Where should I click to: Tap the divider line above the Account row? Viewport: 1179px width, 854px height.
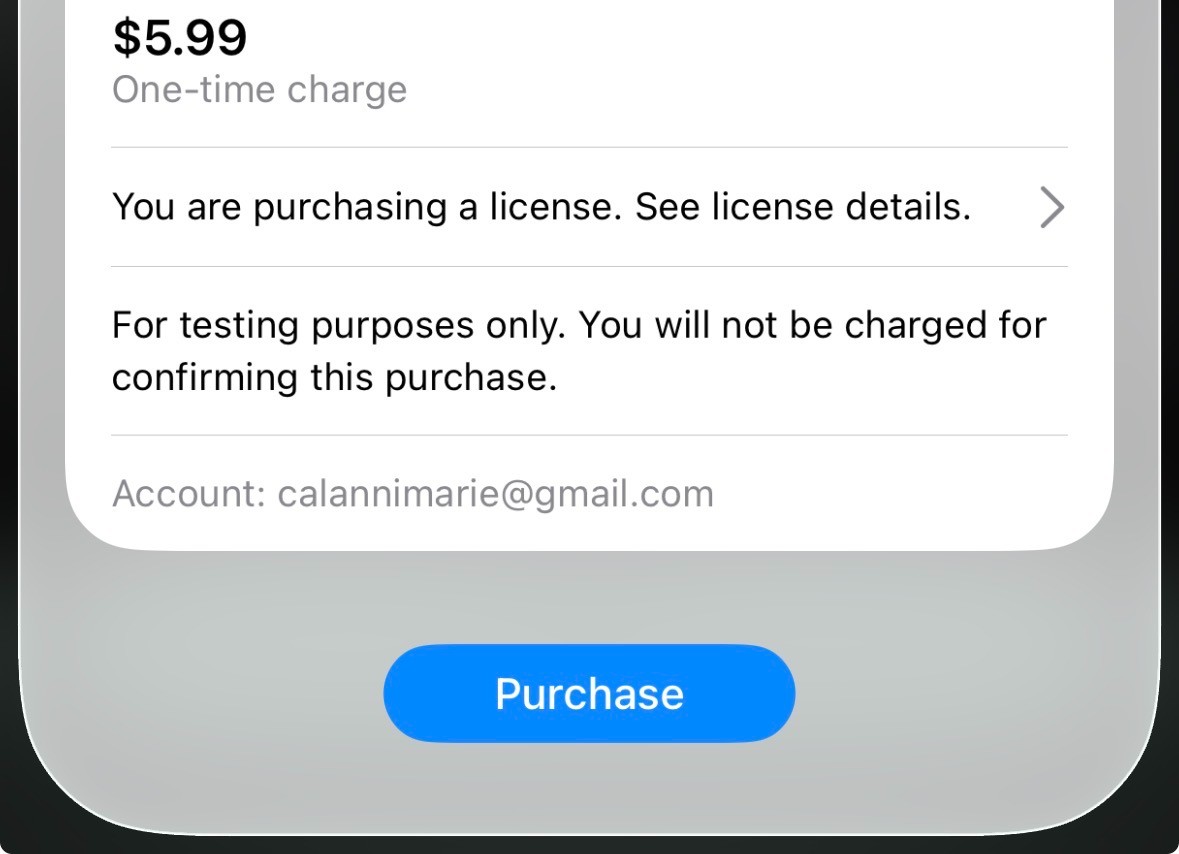(x=589, y=435)
